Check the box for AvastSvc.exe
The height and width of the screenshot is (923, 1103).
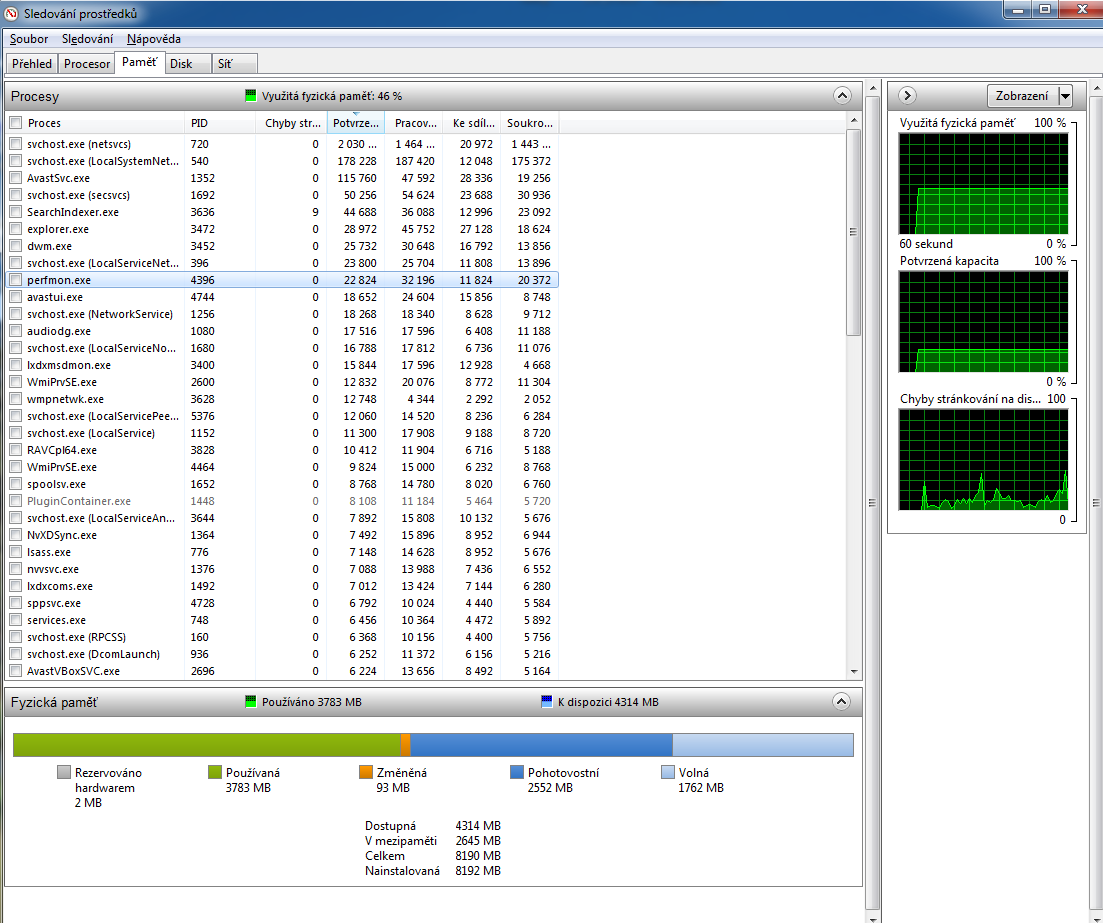click(15, 178)
